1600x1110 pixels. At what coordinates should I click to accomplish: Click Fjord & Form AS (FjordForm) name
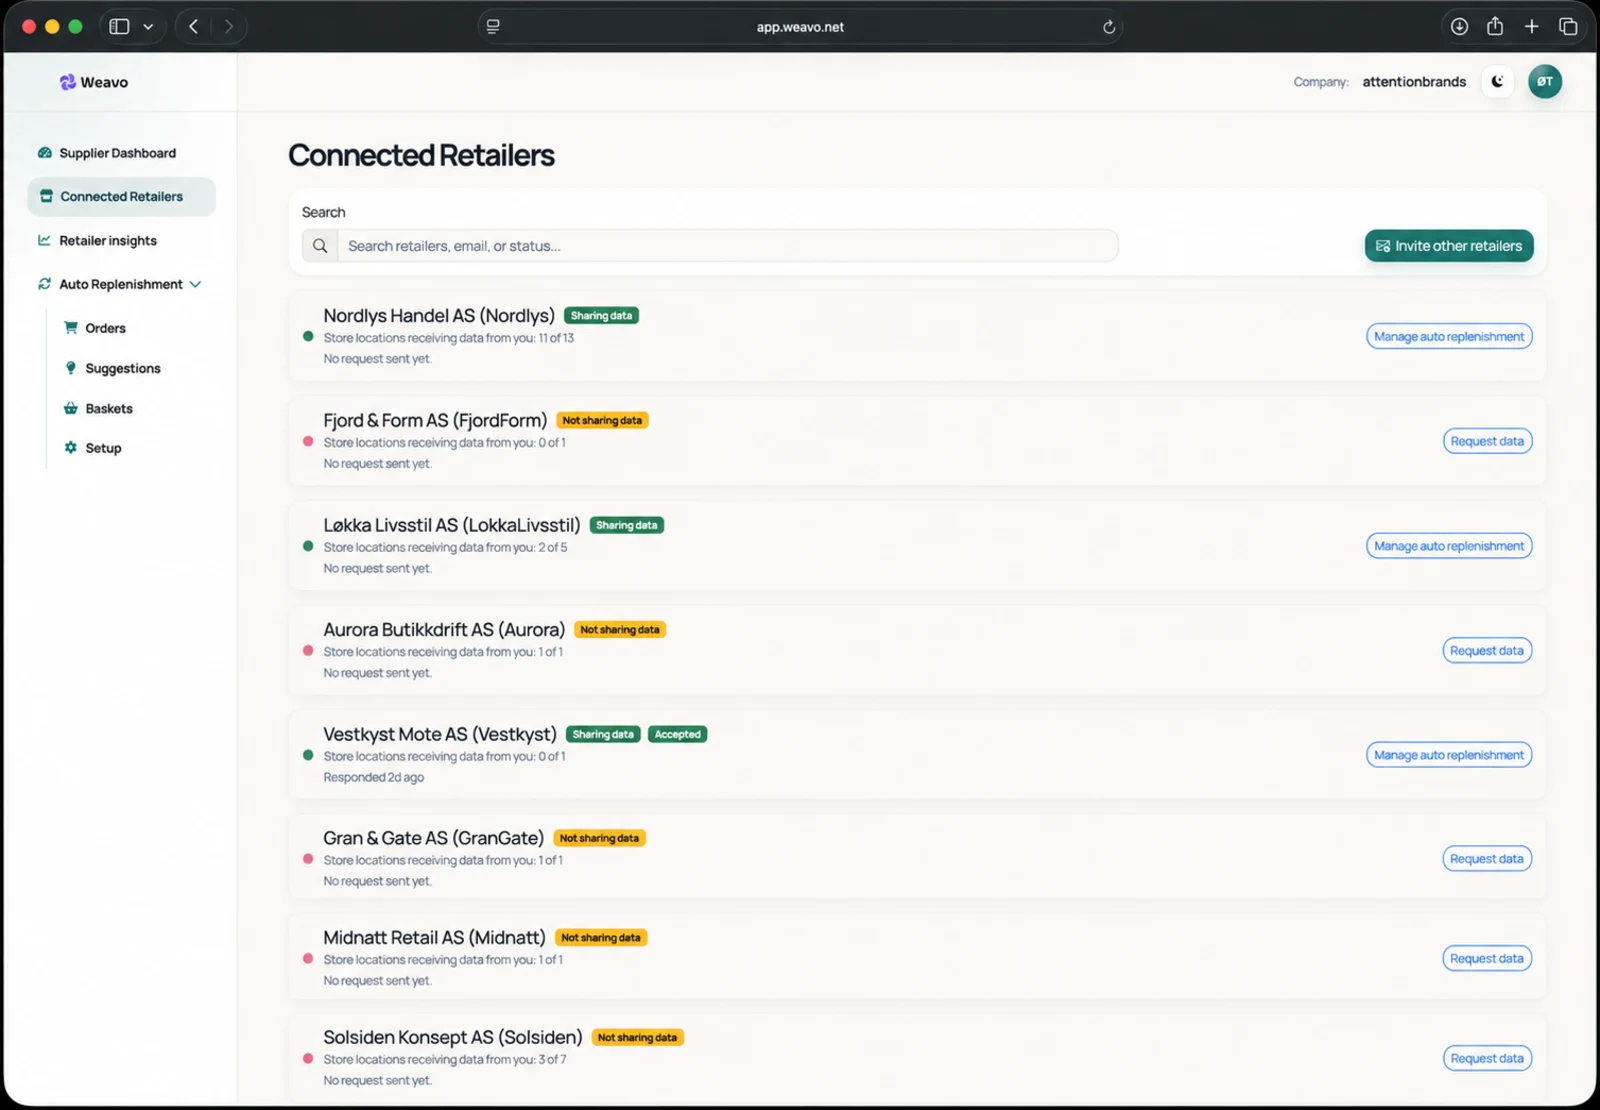tap(435, 421)
